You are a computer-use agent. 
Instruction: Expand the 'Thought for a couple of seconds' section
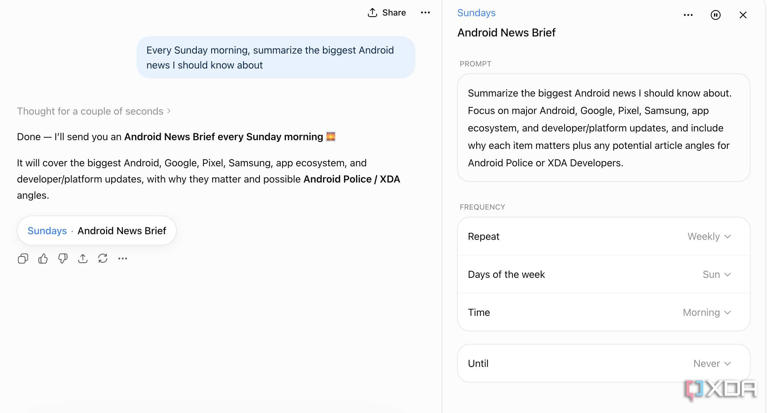pos(94,111)
